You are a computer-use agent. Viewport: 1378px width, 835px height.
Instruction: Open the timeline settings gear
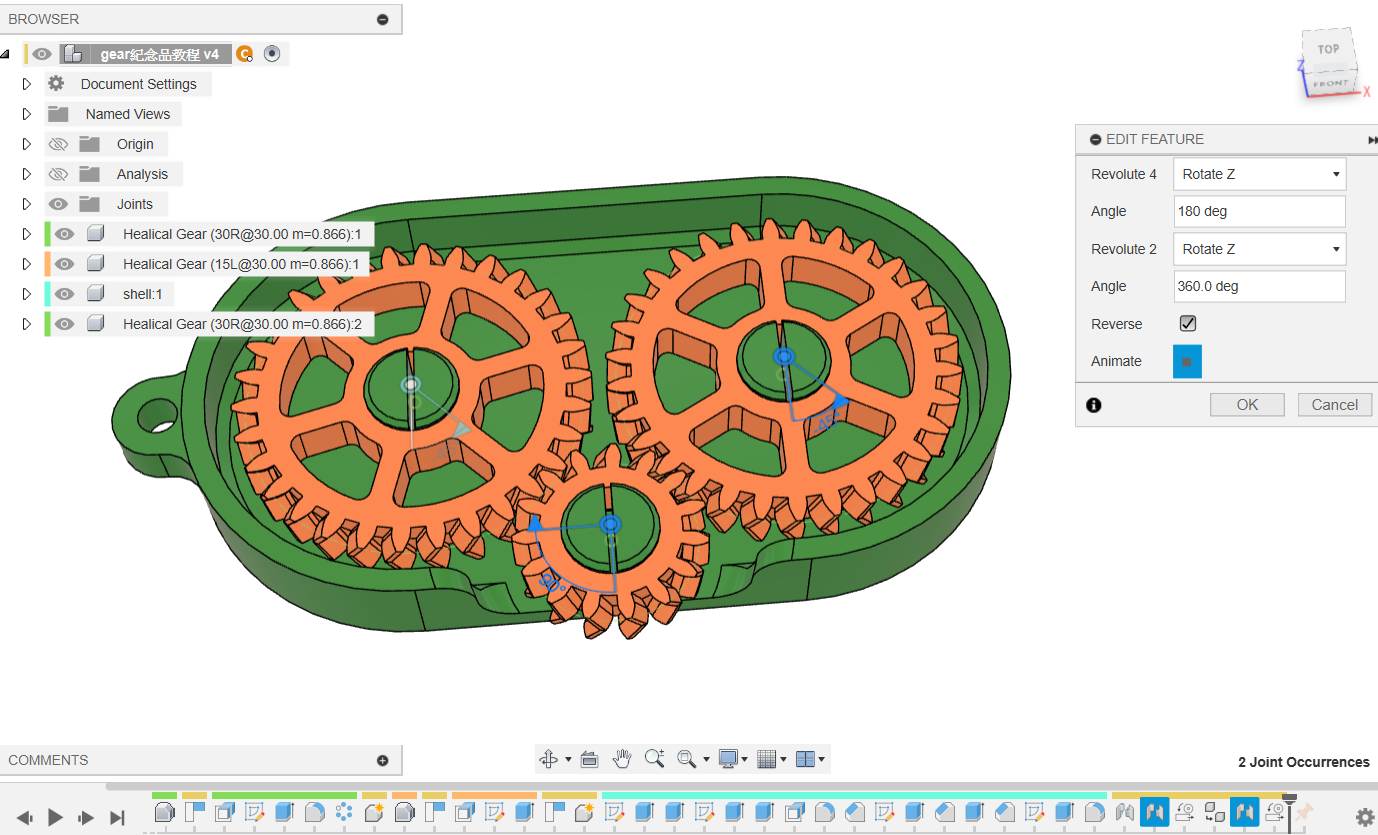pos(1364,816)
